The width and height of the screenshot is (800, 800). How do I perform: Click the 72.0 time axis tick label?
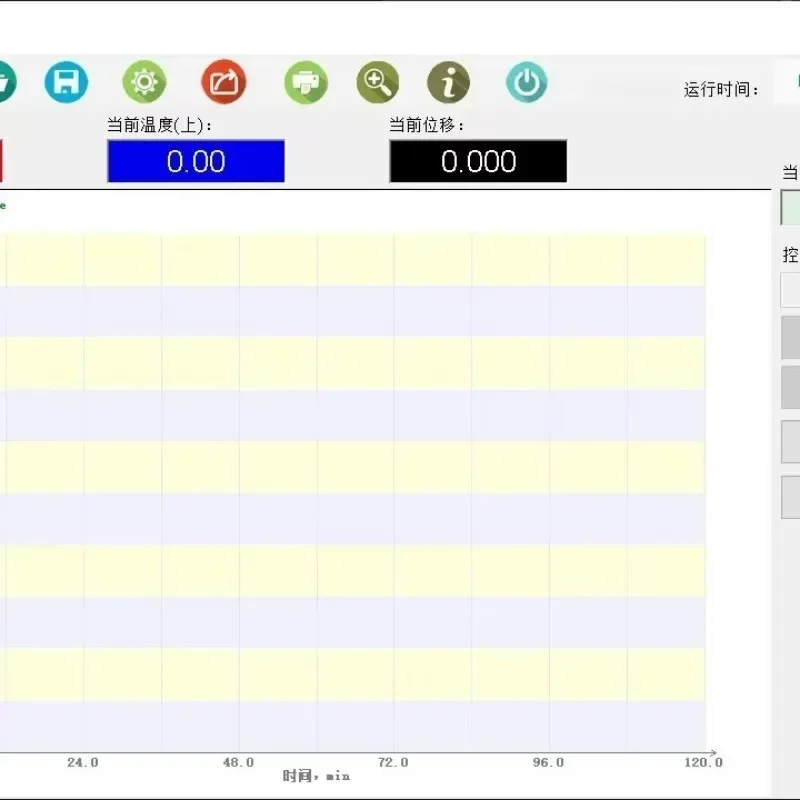coord(393,762)
